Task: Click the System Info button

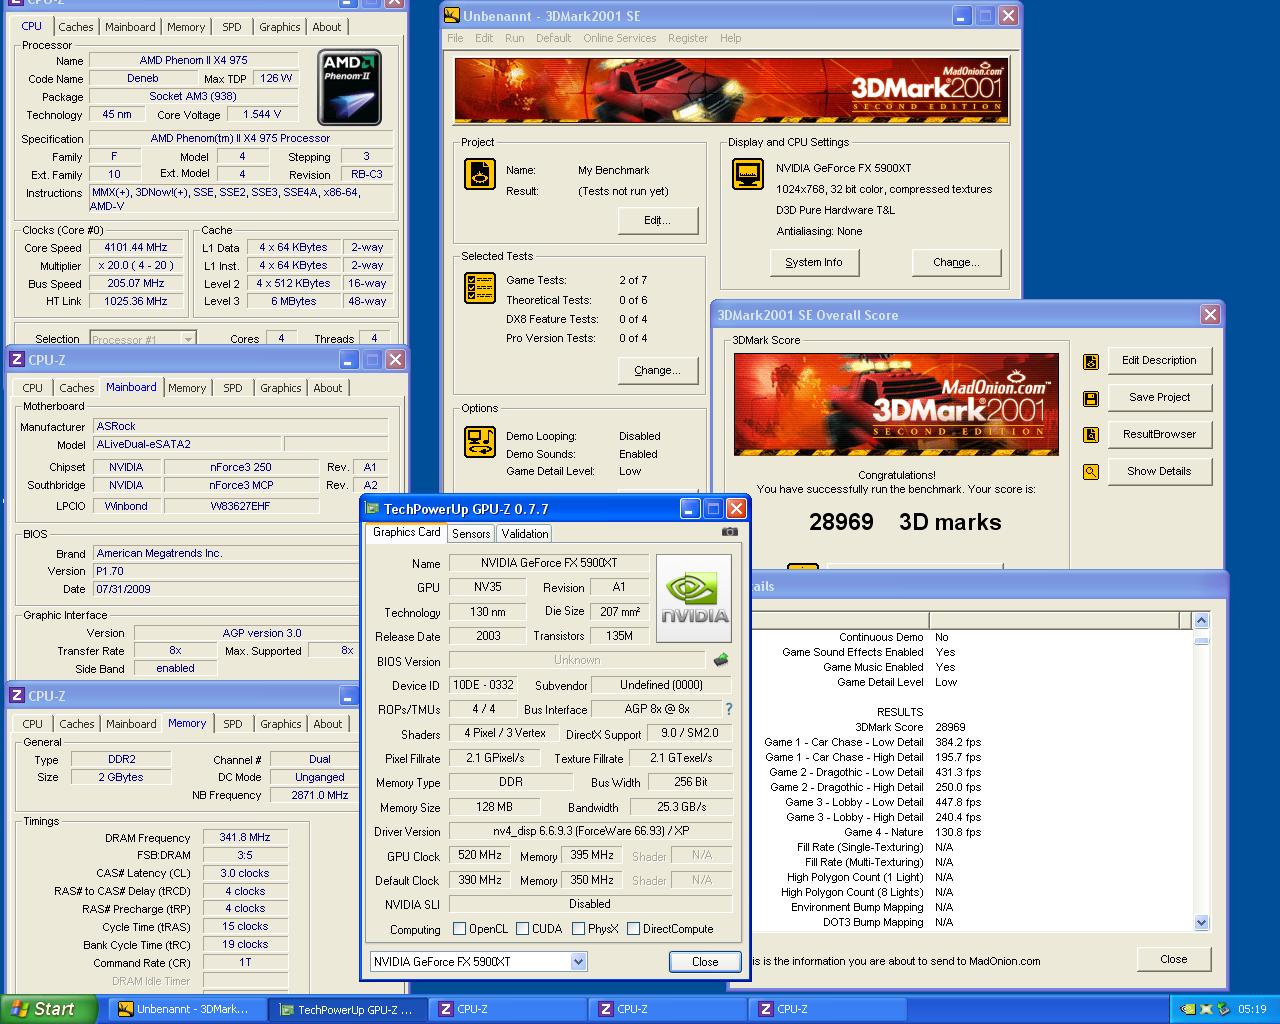Action: coord(814,262)
